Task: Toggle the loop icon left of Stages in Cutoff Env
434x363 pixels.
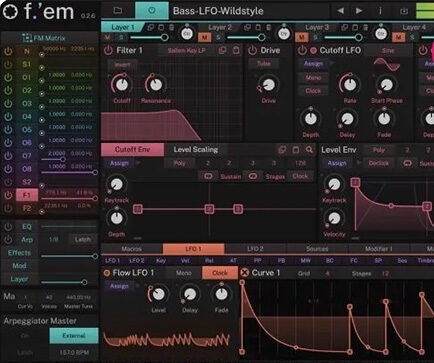Action: pos(253,176)
